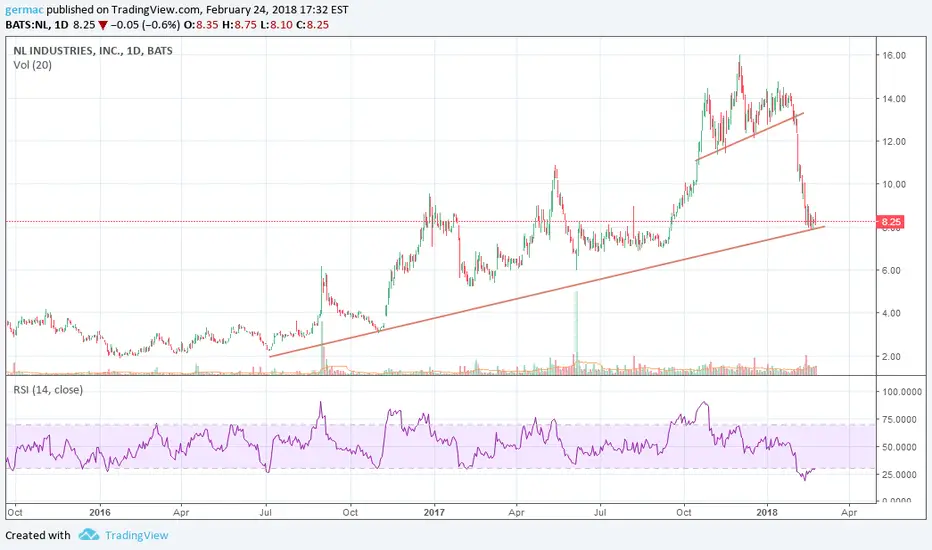Viewport: 932px width, 550px height.
Task: Click the BATS:NL ticker symbol text
Action: coord(27,25)
